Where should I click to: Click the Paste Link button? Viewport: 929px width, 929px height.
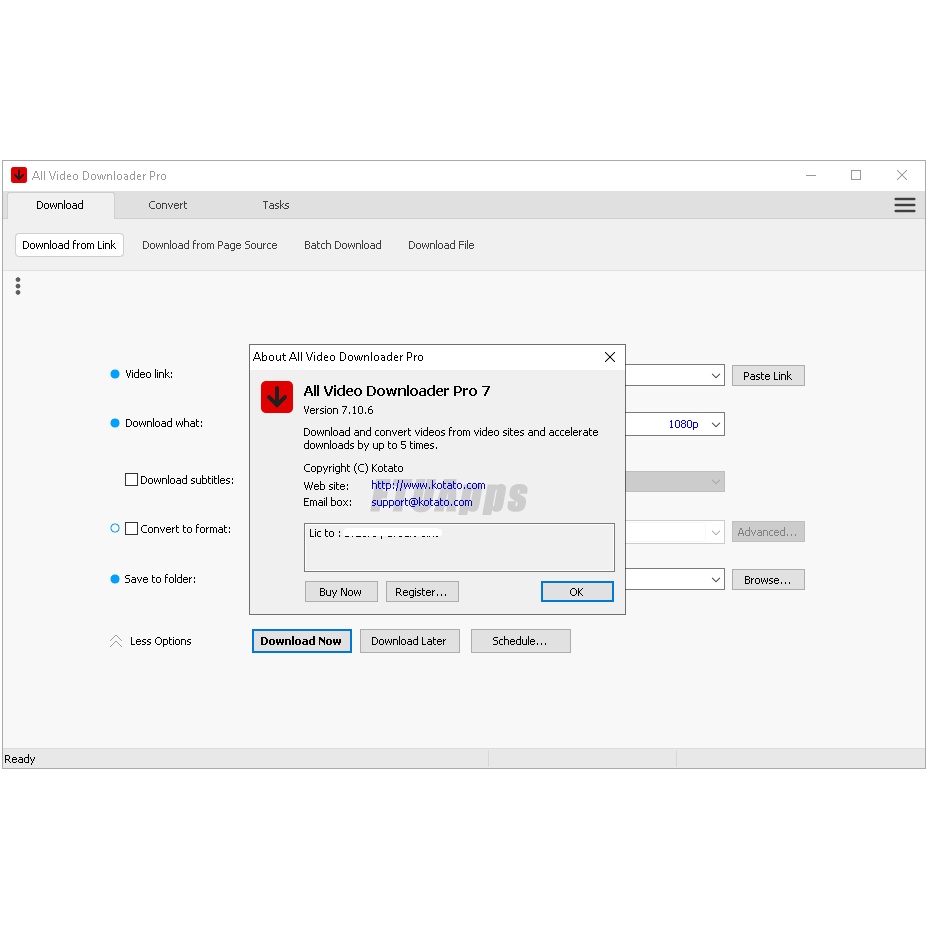pos(767,375)
